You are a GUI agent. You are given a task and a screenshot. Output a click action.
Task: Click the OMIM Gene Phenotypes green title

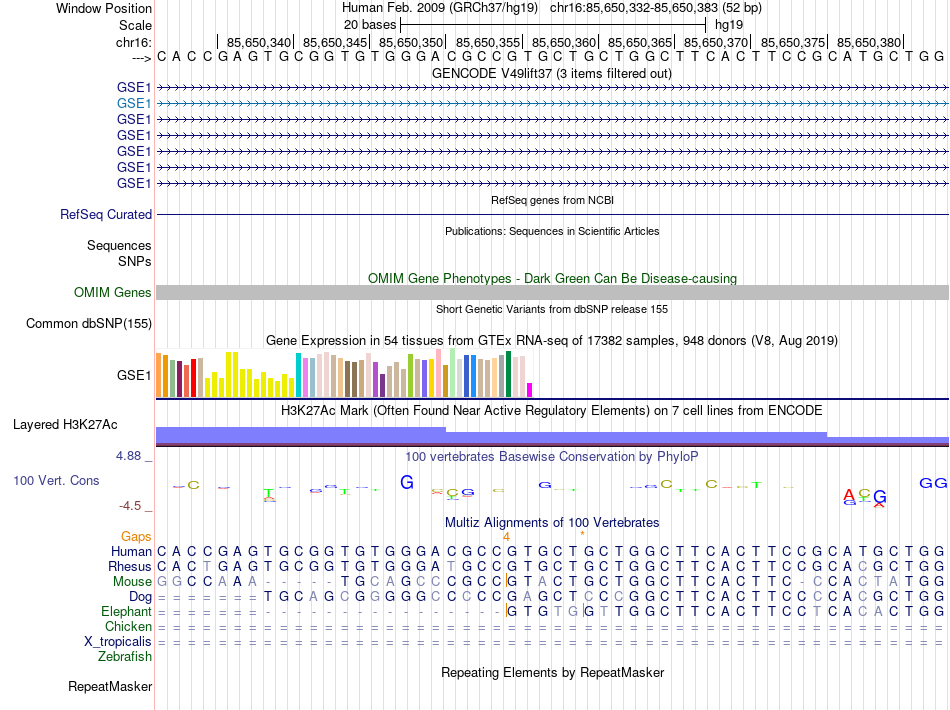point(553,279)
